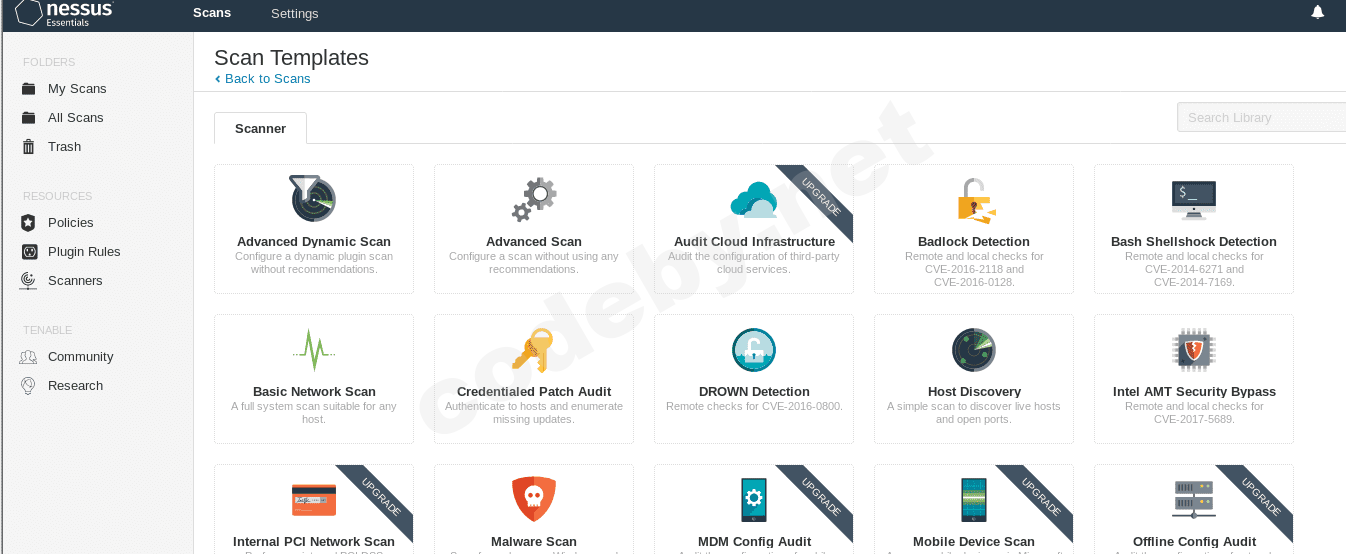1346x554 pixels.
Task: Click the Audit Cloud Infrastructure title
Action: tap(754, 242)
